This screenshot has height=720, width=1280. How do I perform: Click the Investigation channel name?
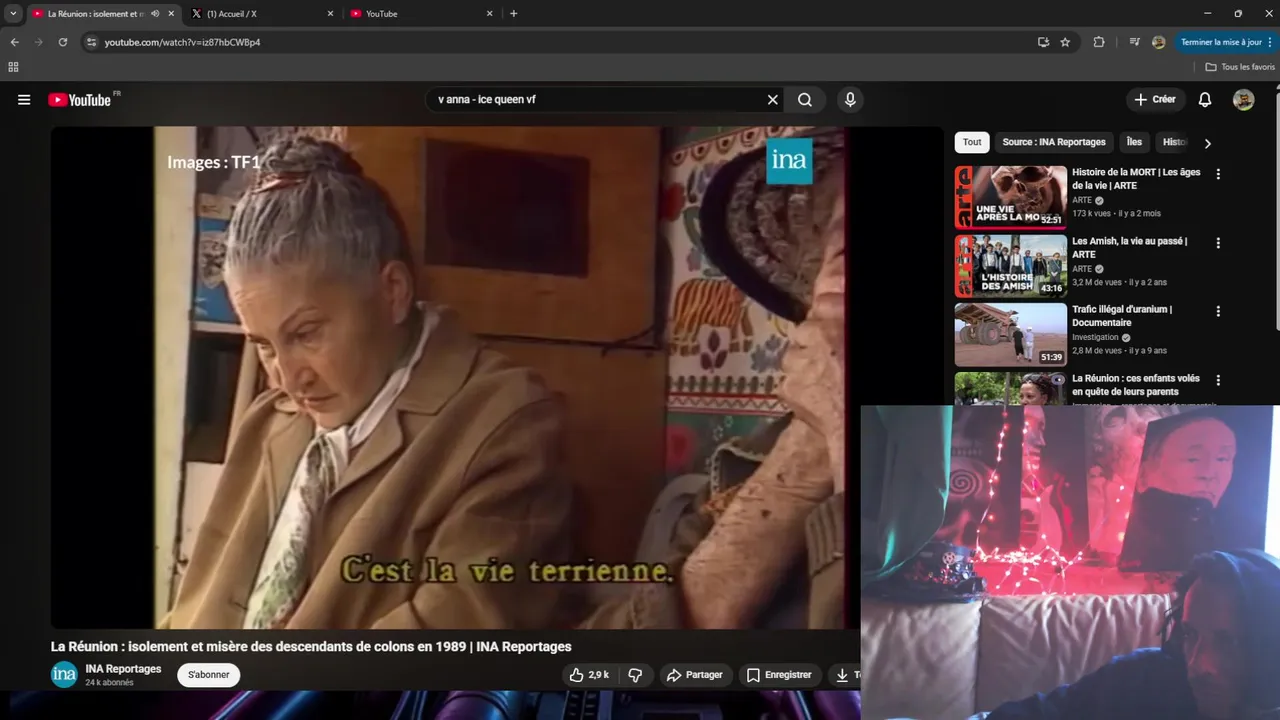pos(1095,337)
